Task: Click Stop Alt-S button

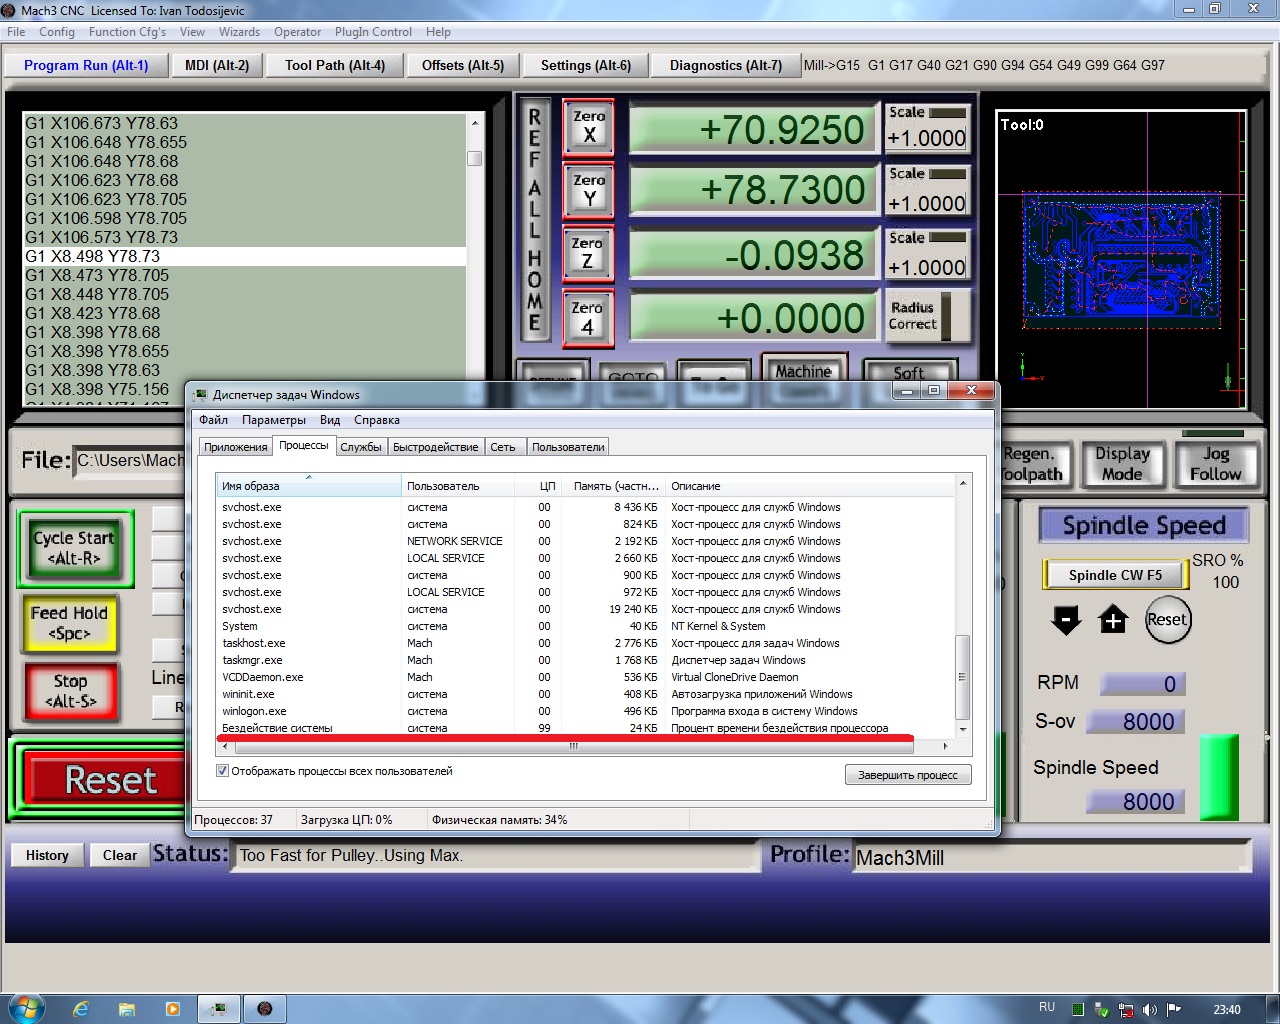Action: pyautogui.click(x=70, y=691)
